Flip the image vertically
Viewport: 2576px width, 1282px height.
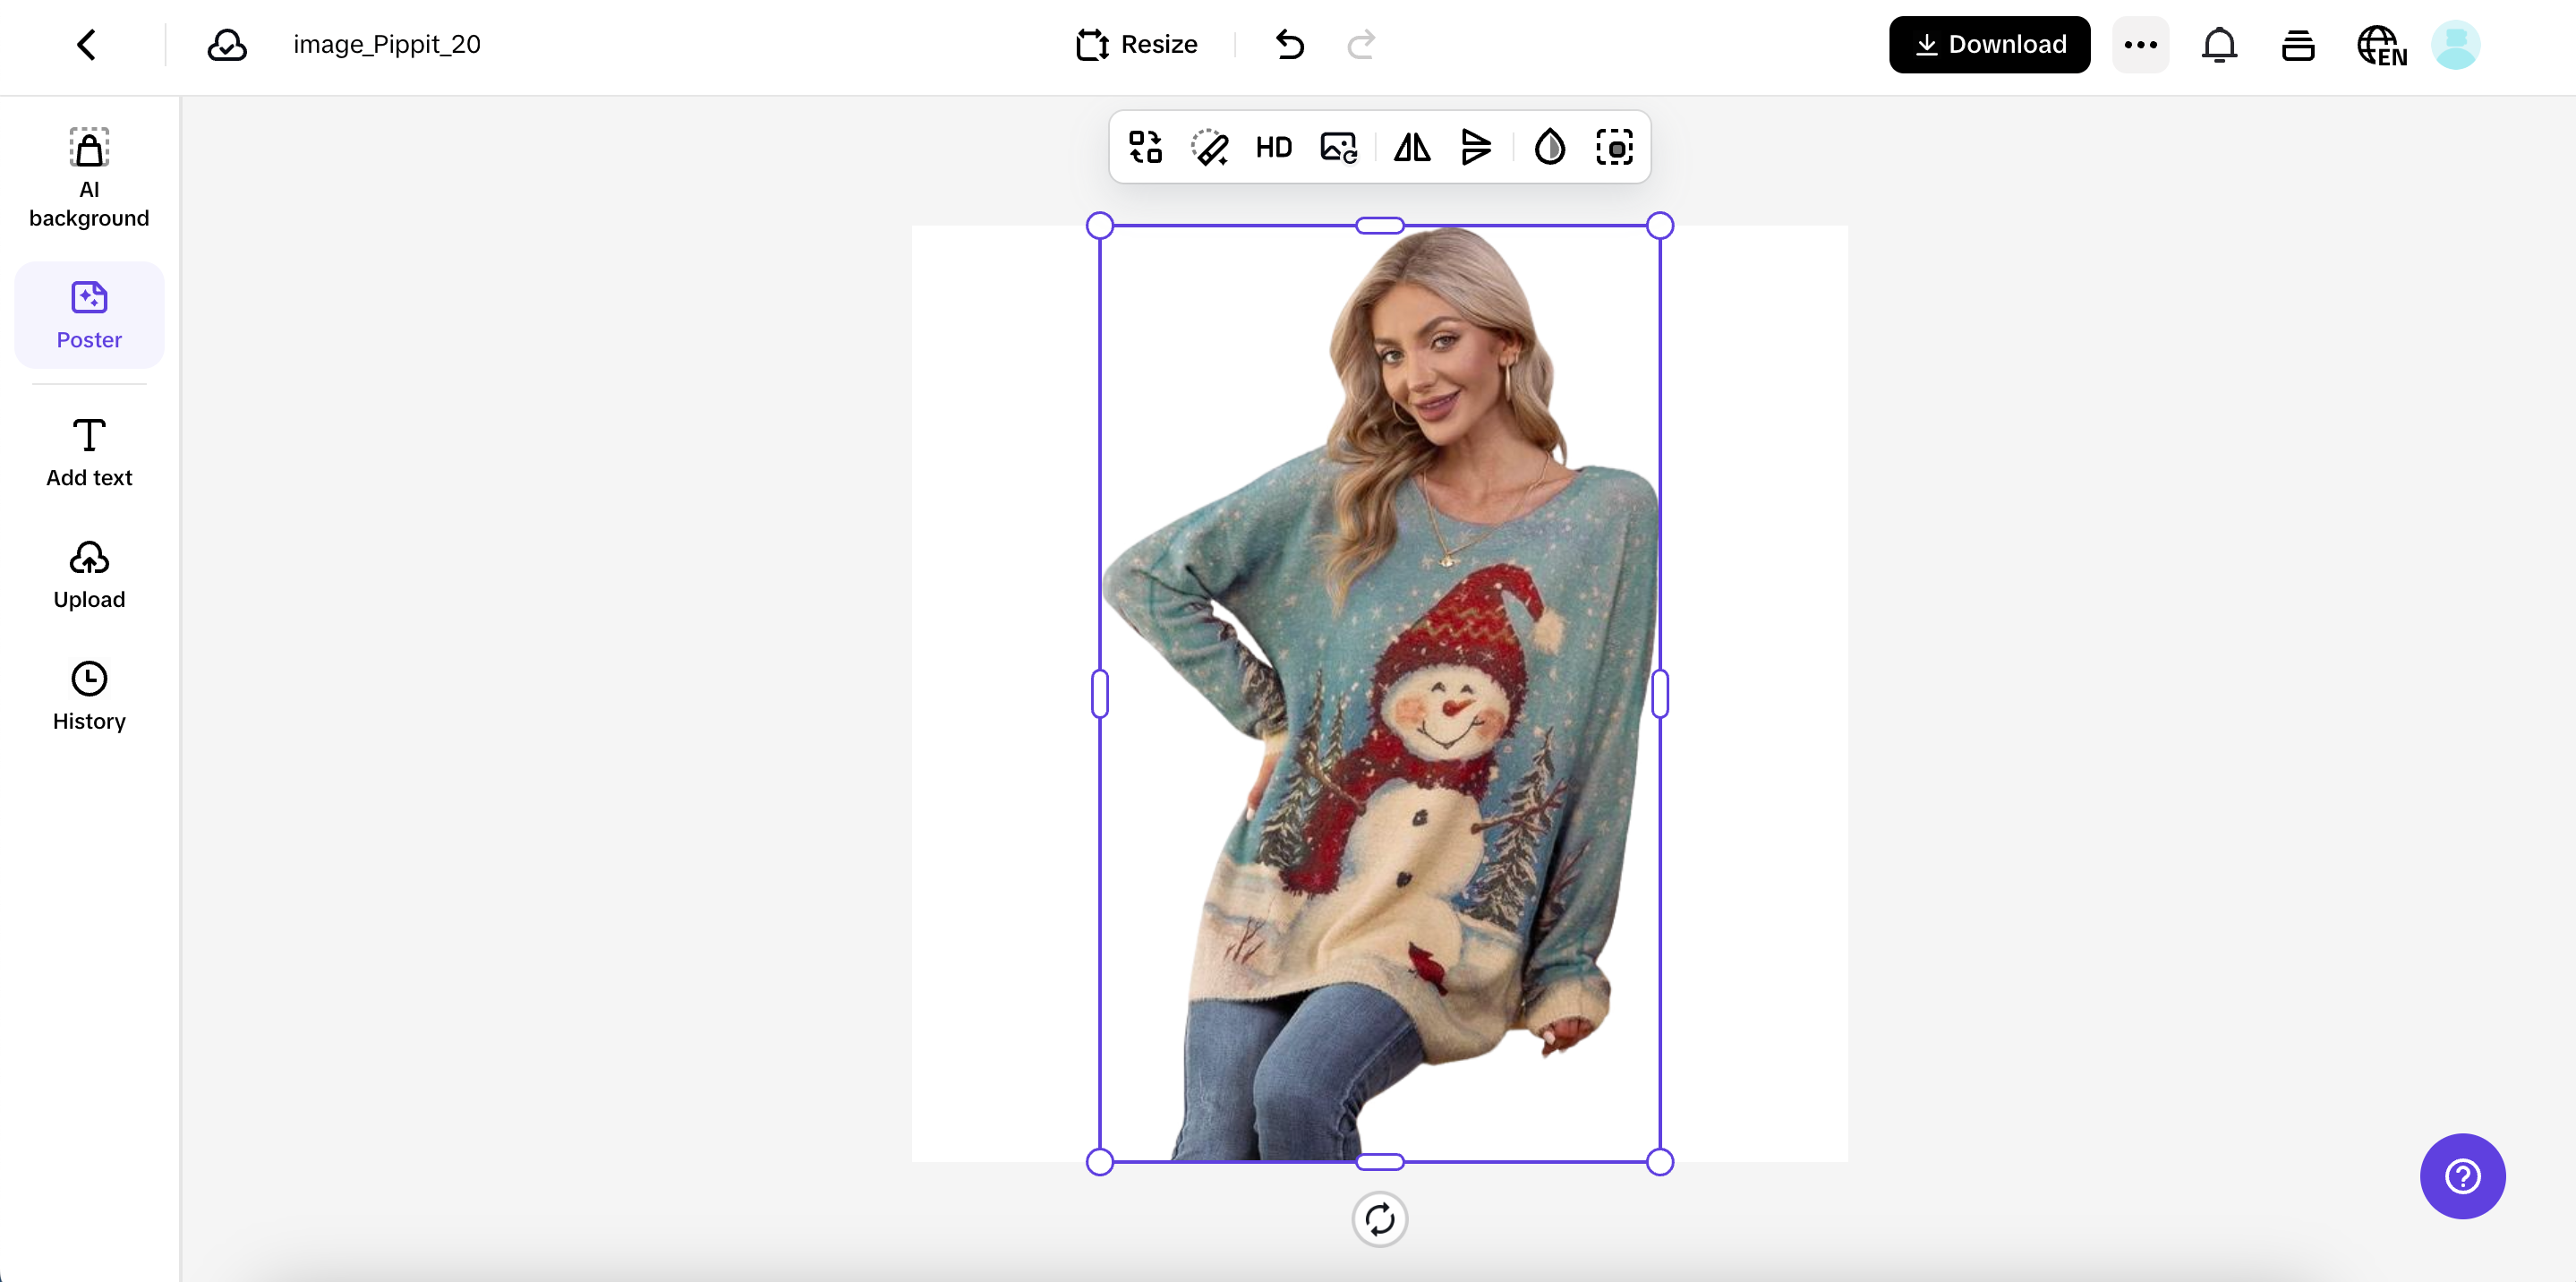click(1477, 147)
